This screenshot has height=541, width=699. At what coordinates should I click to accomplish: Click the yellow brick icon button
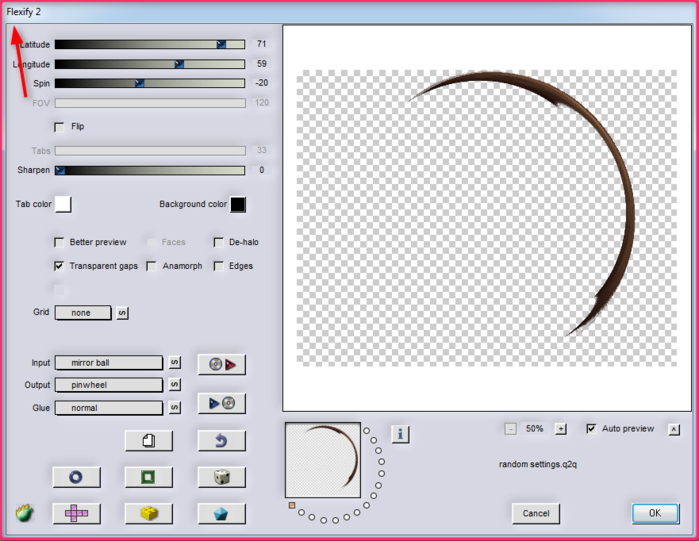click(149, 514)
